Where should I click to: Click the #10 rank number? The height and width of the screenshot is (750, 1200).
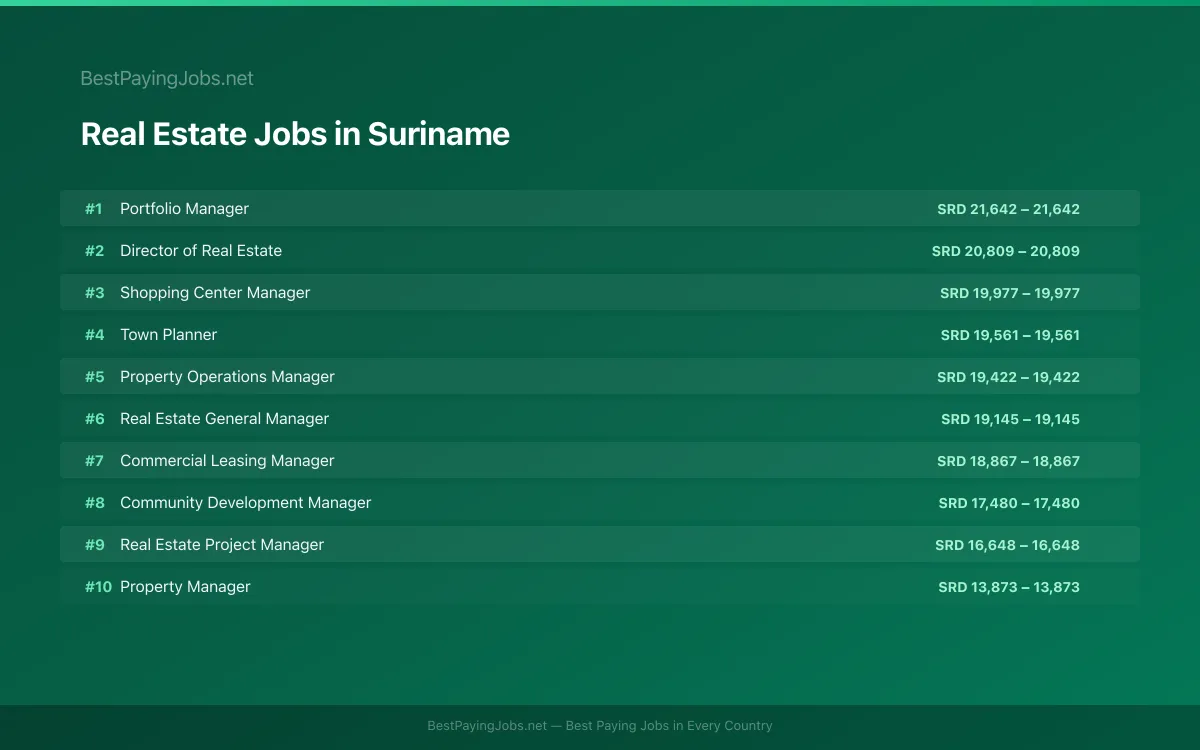tap(98, 587)
